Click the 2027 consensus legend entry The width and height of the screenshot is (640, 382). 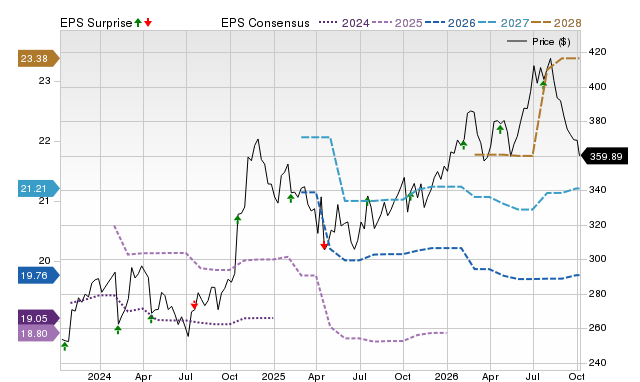click(x=503, y=23)
